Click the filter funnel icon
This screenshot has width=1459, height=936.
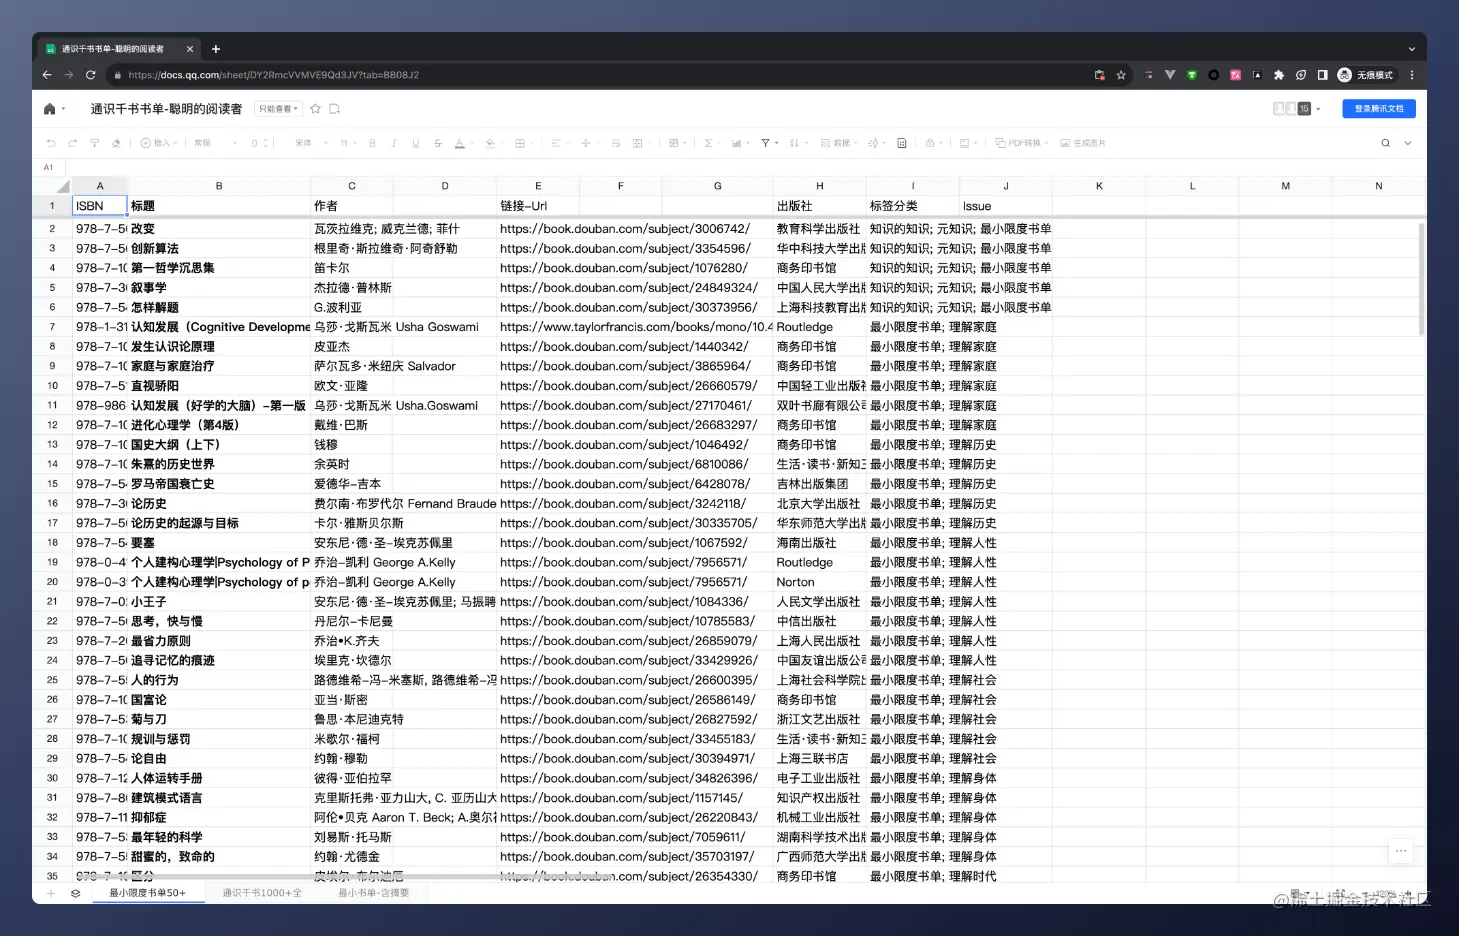point(765,143)
